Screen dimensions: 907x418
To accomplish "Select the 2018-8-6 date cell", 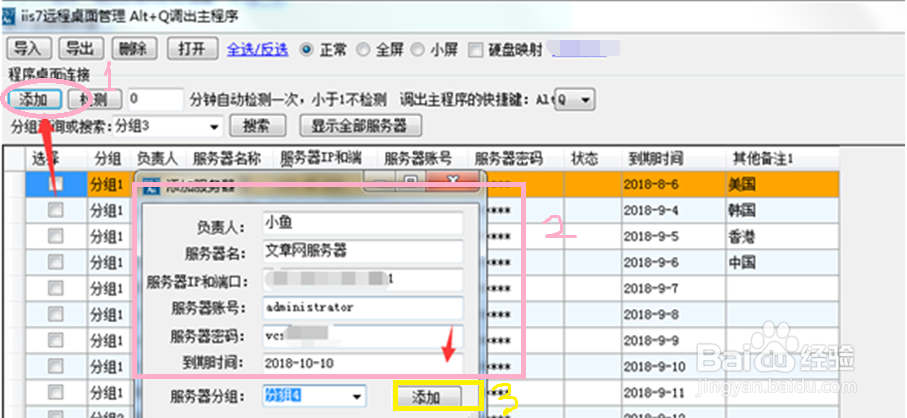I will click(x=673, y=184).
